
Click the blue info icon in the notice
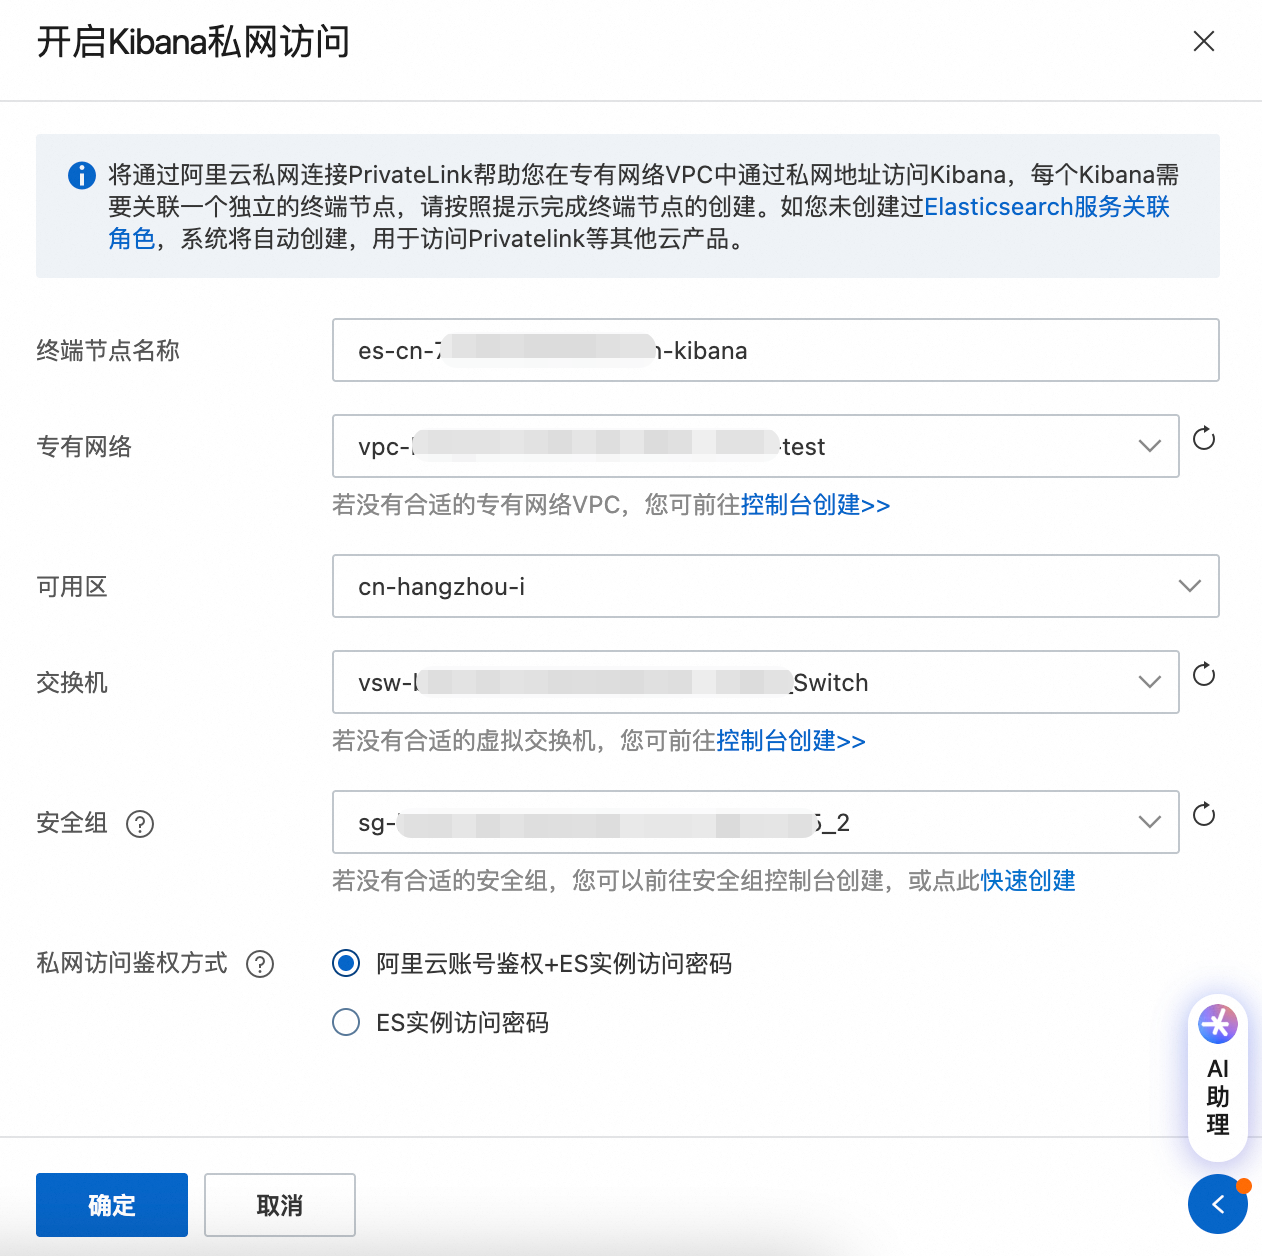pos(82,175)
